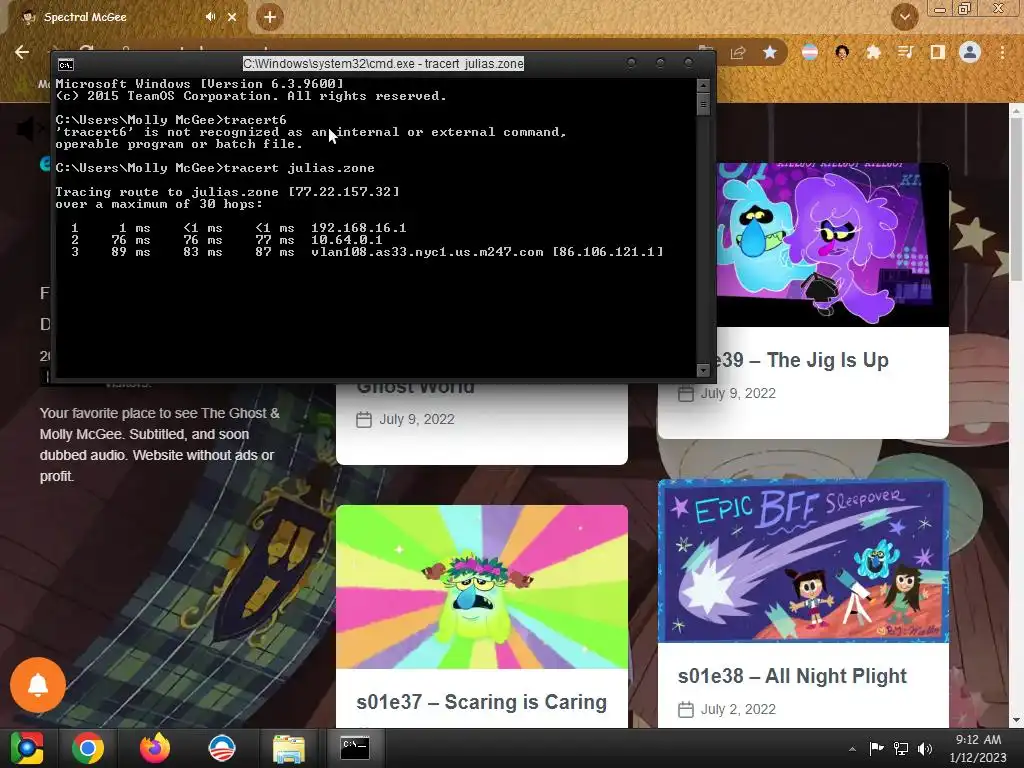1024x768 pixels.
Task: Toggle Chrome side panel icon
Action: pos(937,52)
